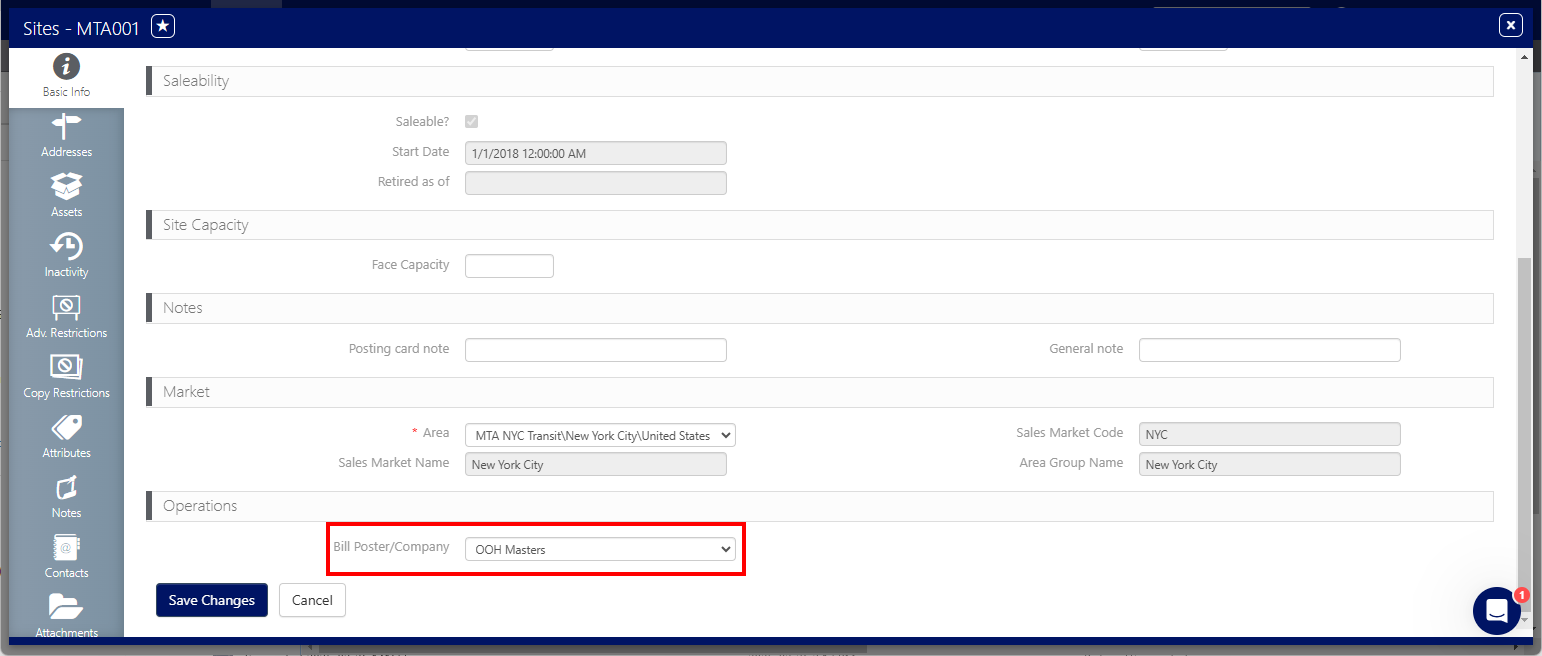
Task: Click the Sales Market Code field
Action: pos(1270,434)
